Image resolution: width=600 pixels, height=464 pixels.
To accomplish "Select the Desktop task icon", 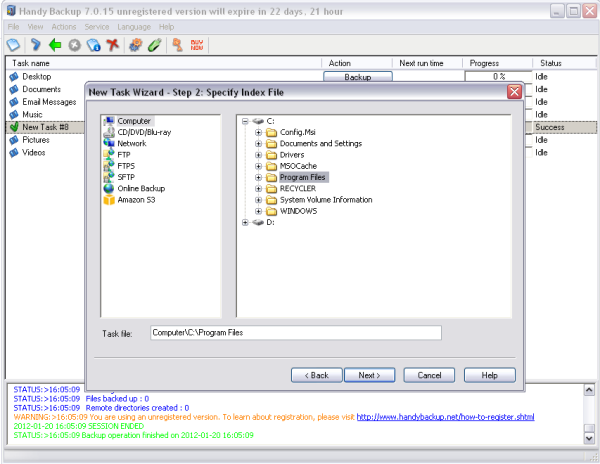I will tap(14, 77).
